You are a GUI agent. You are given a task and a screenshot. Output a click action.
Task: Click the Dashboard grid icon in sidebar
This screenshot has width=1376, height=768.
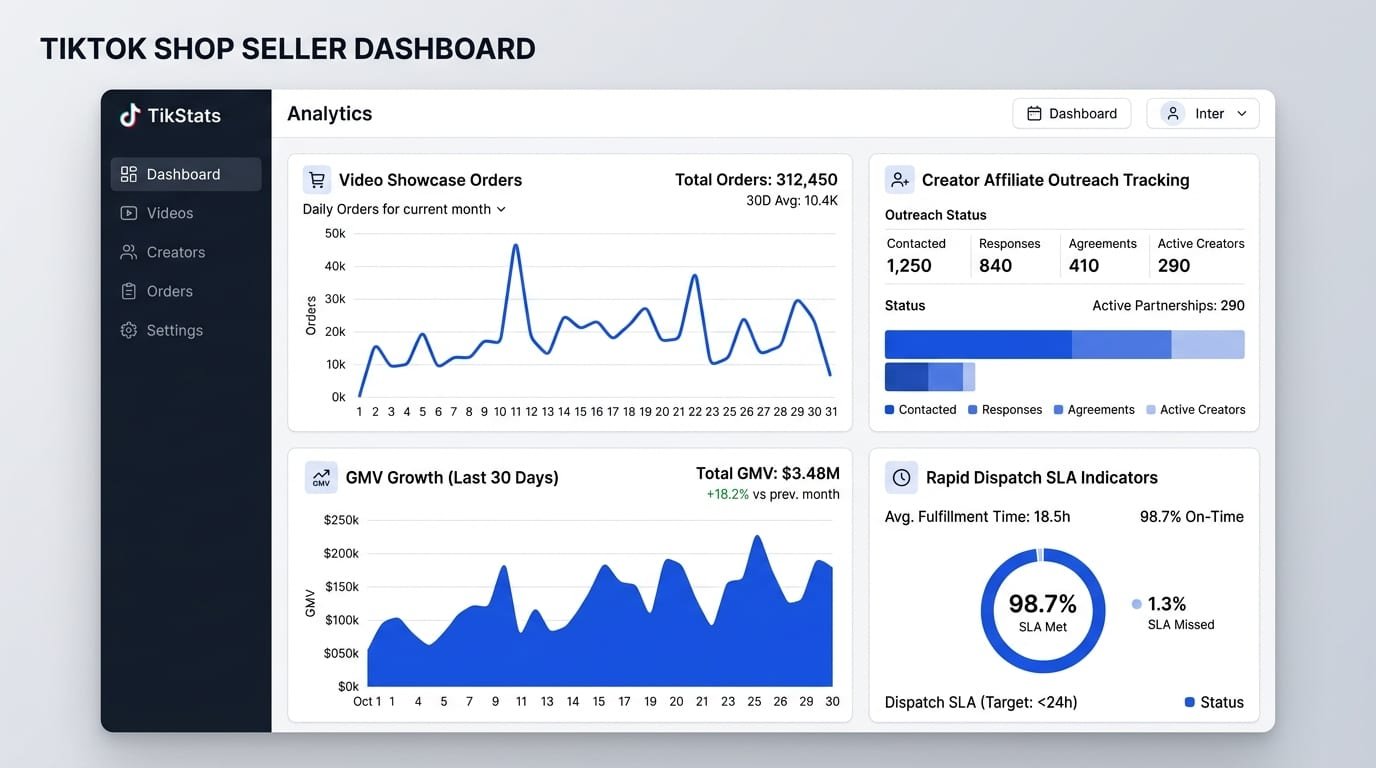point(129,174)
